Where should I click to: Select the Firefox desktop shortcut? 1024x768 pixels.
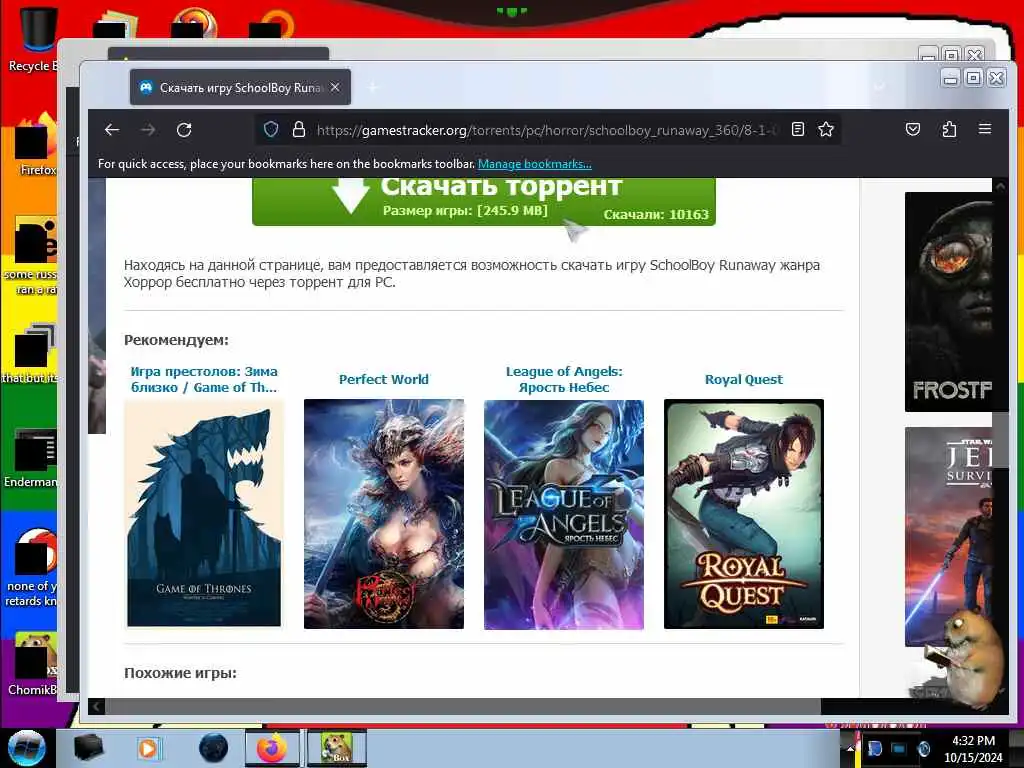pos(36,145)
